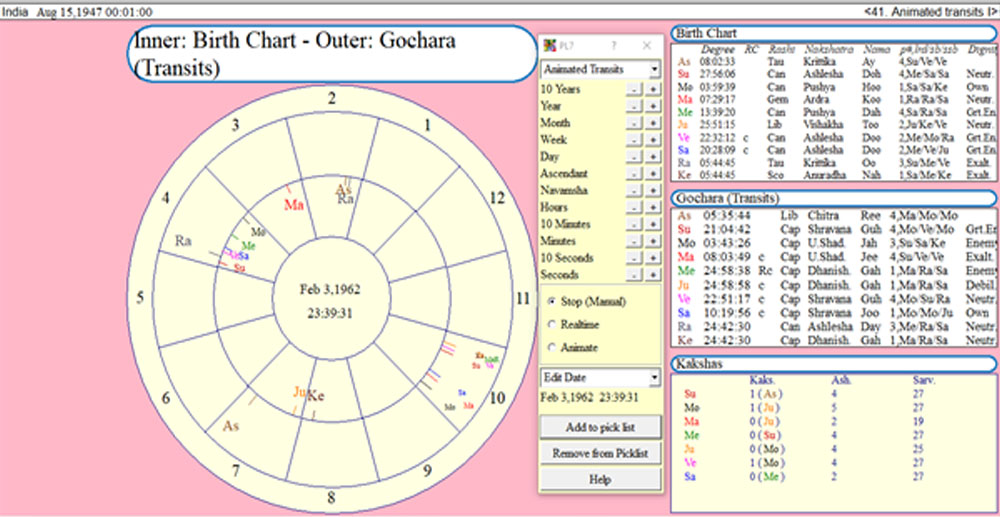
Task: Click the question mark help icon in PL7 titlebar
Action: (x=614, y=46)
